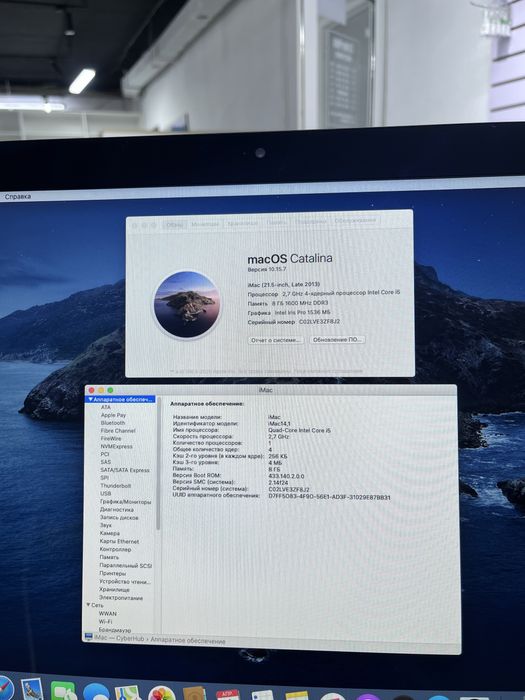Select Хранилище in the System Information sidebar
The image size is (525, 700).
point(114,590)
